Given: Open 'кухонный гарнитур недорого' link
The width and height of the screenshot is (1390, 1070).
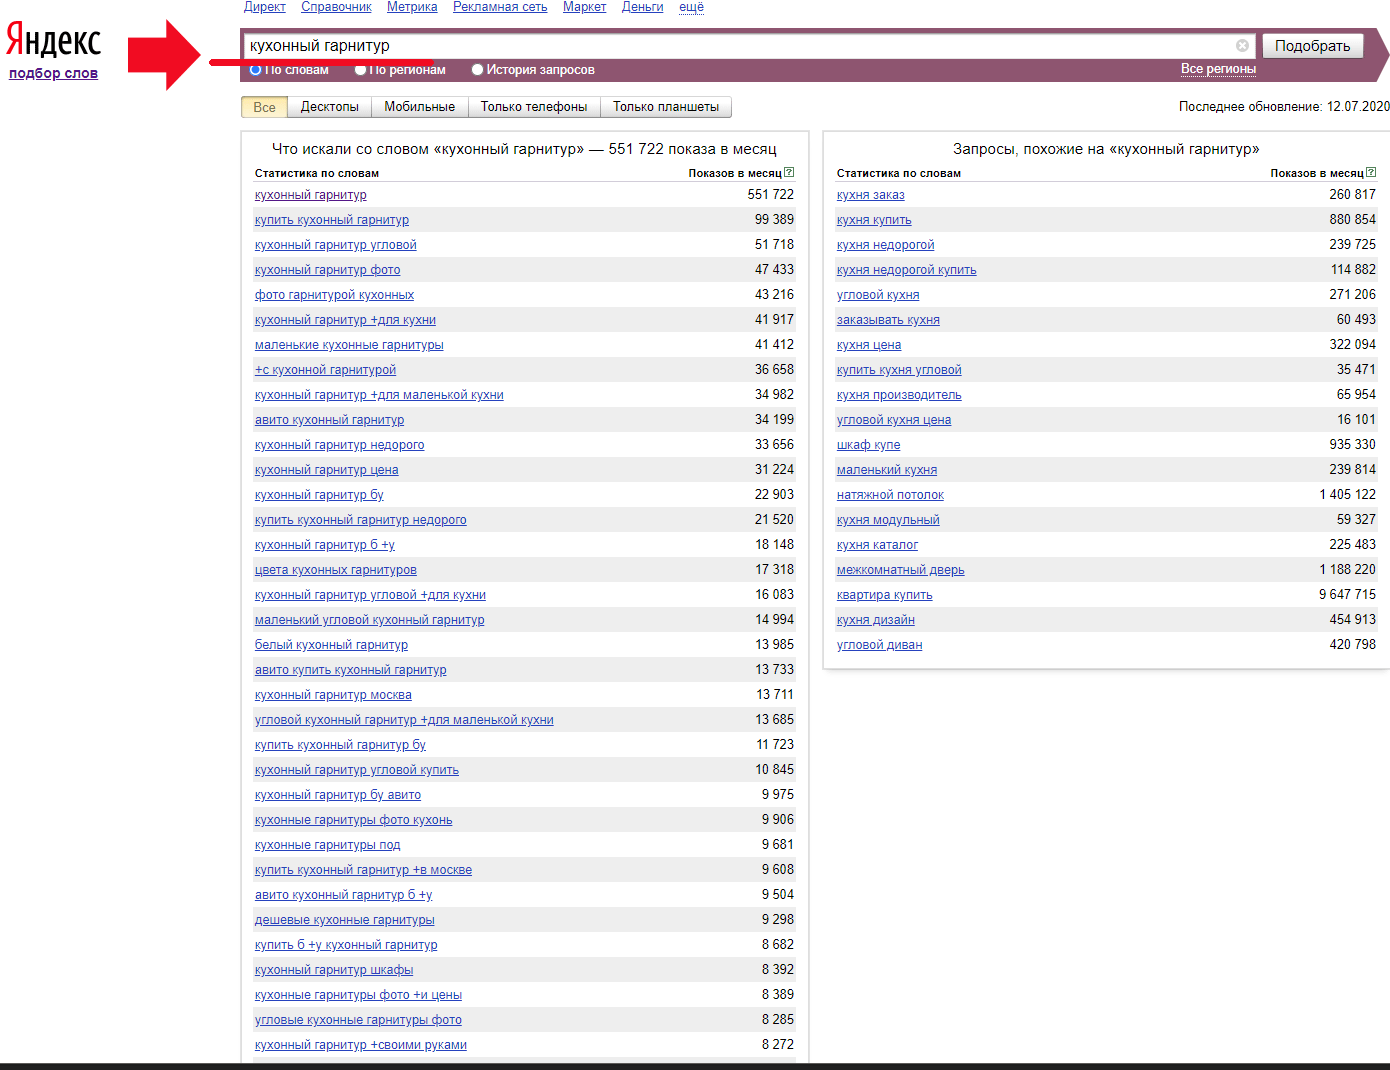Looking at the screenshot, I should (339, 445).
